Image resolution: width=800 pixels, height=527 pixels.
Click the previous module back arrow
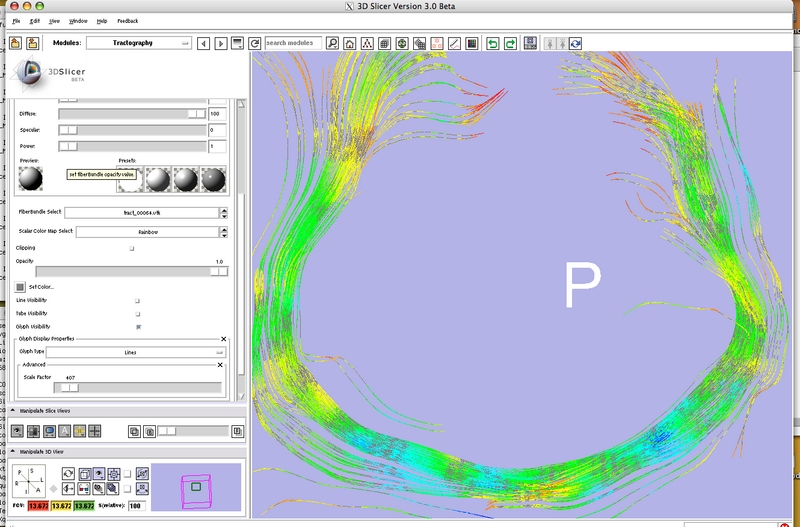[203, 44]
